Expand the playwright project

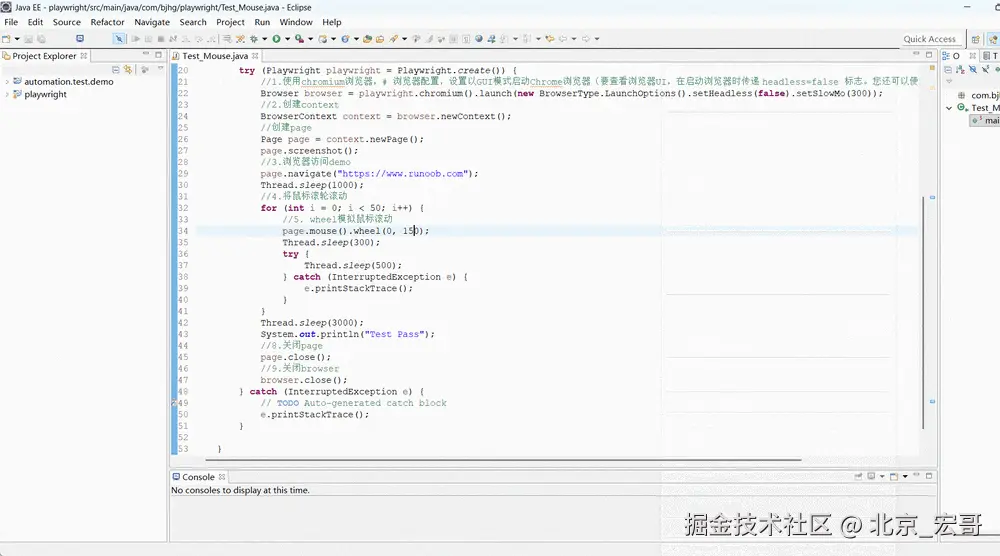(x=7, y=94)
